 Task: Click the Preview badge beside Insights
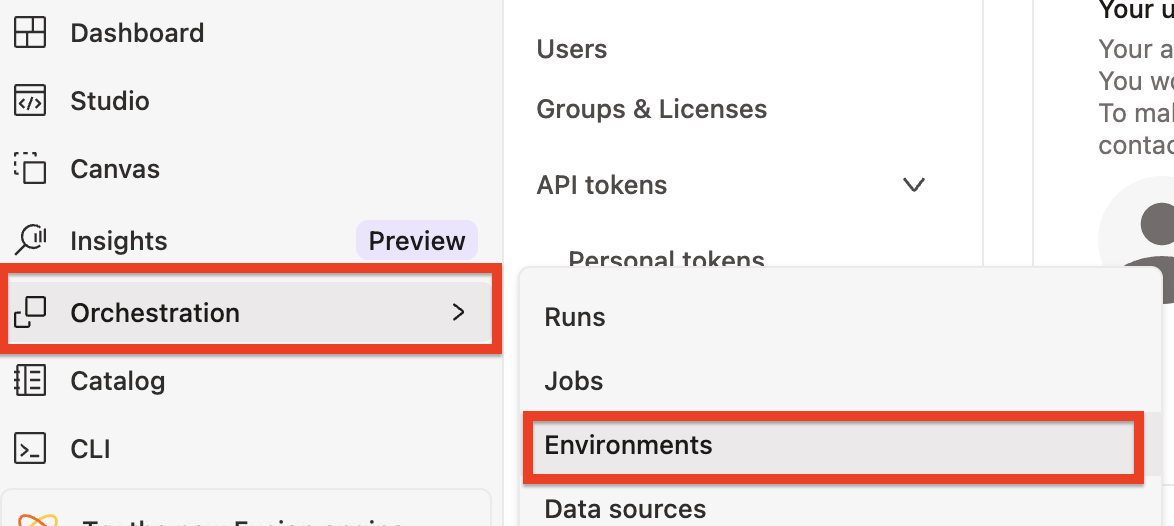tap(417, 241)
